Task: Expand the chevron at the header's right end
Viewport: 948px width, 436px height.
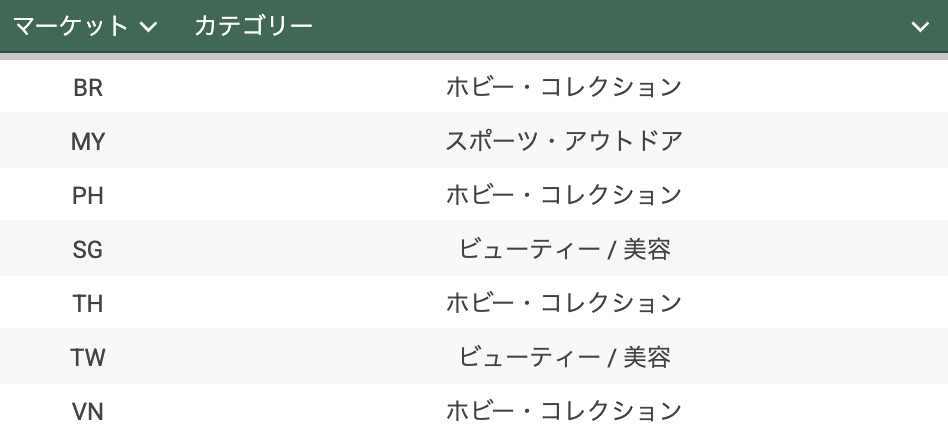Action: click(920, 27)
